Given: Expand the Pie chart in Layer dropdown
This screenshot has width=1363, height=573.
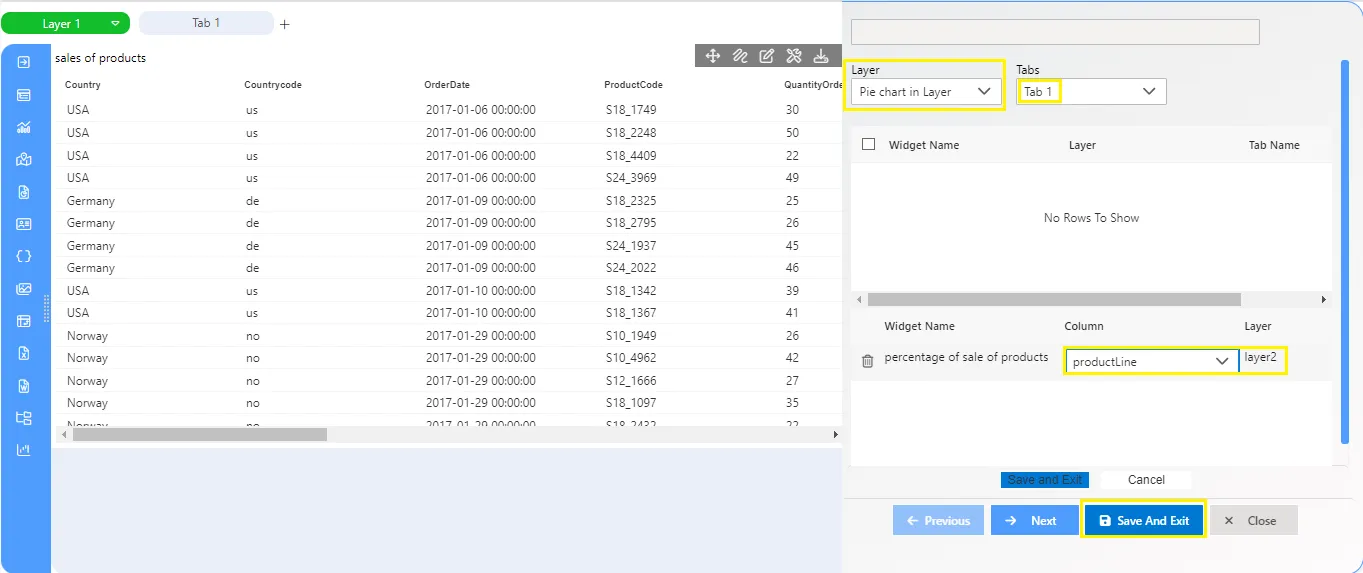Looking at the screenshot, I should 925,92.
